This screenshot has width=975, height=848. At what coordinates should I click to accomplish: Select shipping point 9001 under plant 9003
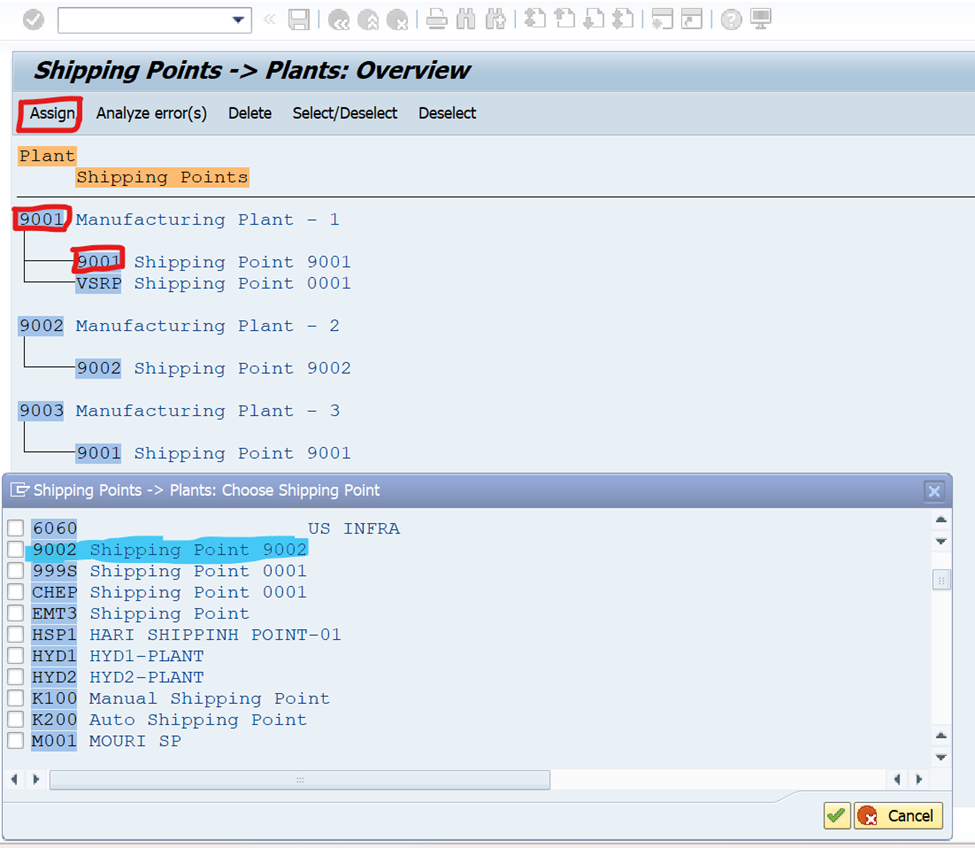pos(98,453)
